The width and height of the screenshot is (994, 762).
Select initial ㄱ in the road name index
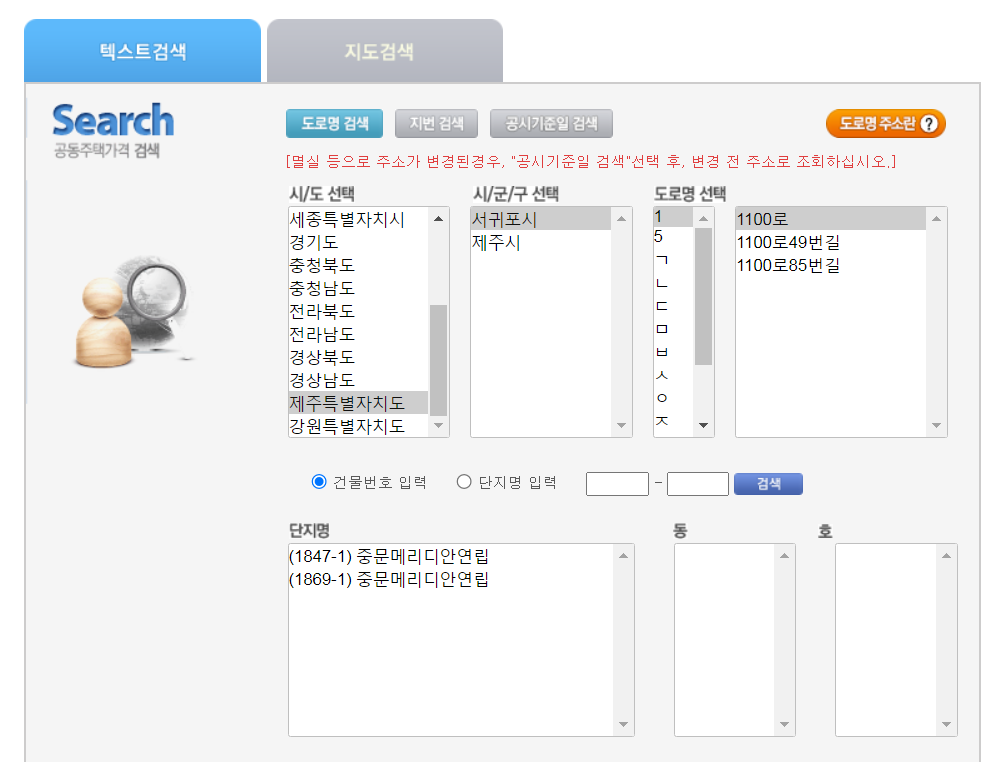673,260
